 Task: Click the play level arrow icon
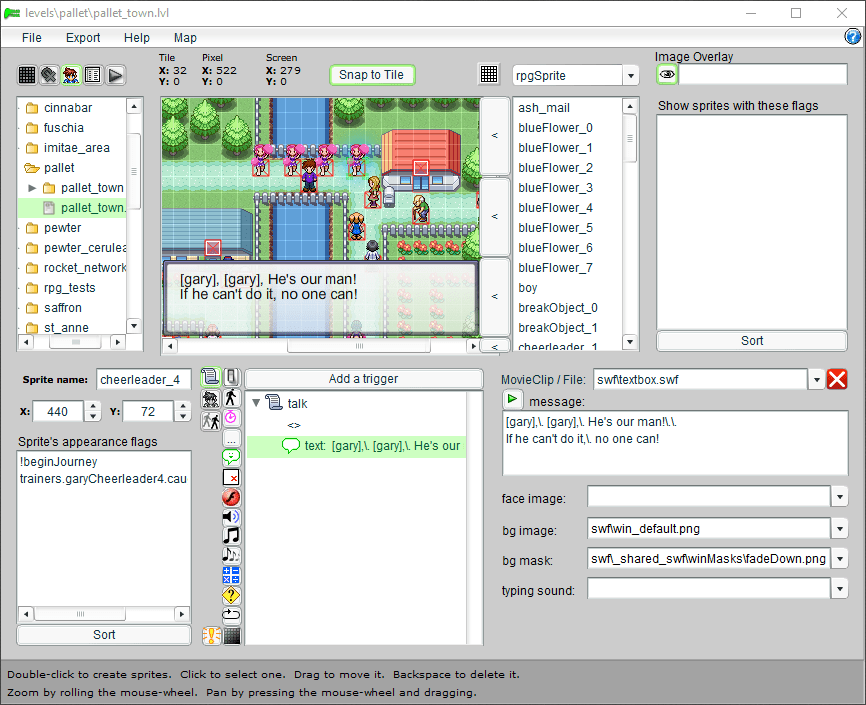(115, 75)
